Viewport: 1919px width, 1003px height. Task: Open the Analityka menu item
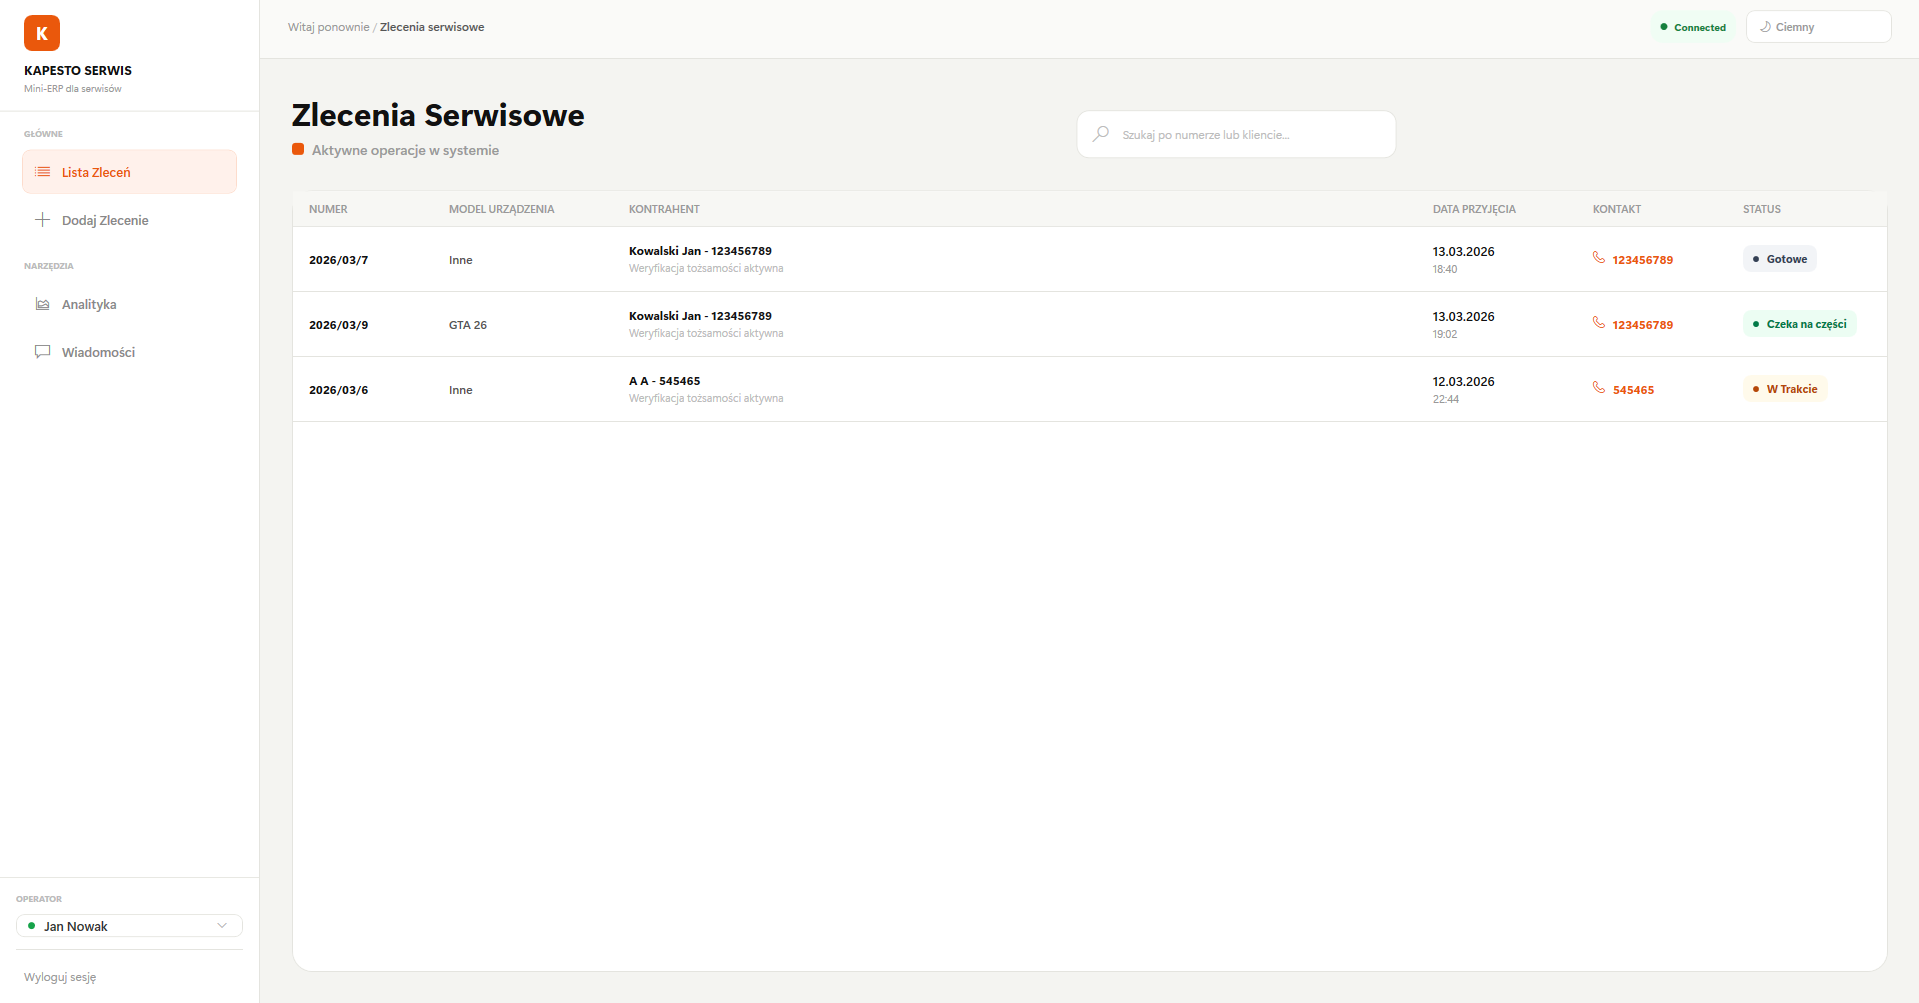[89, 304]
